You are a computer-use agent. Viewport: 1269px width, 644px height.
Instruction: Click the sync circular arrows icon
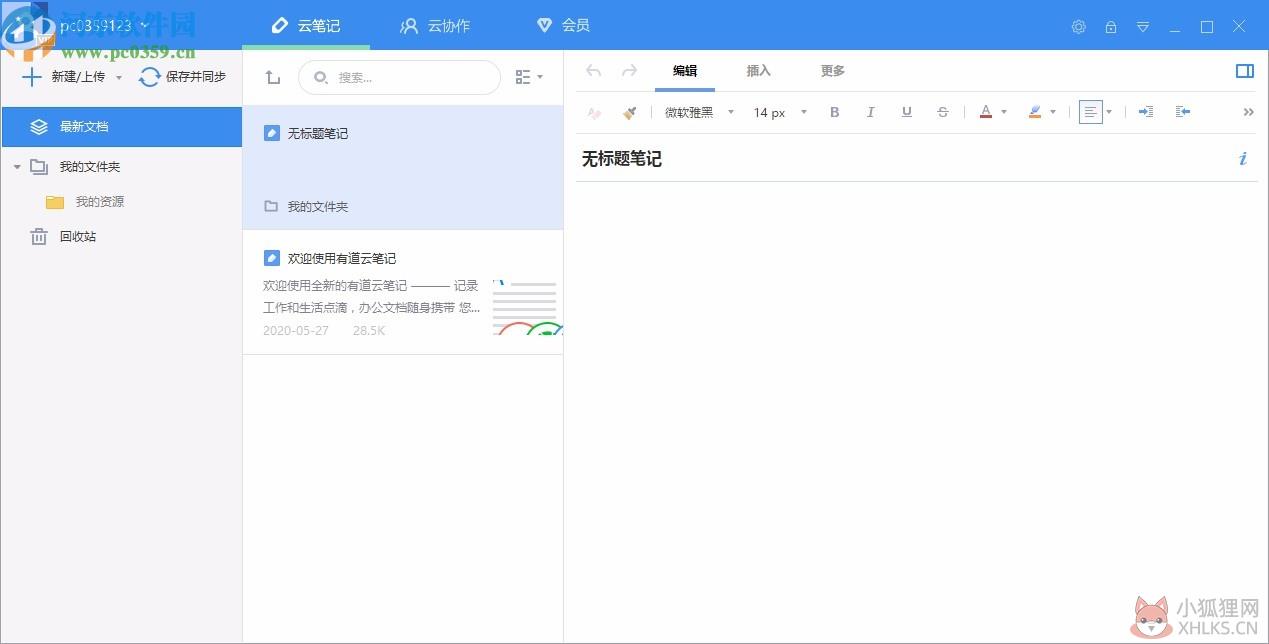150,77
